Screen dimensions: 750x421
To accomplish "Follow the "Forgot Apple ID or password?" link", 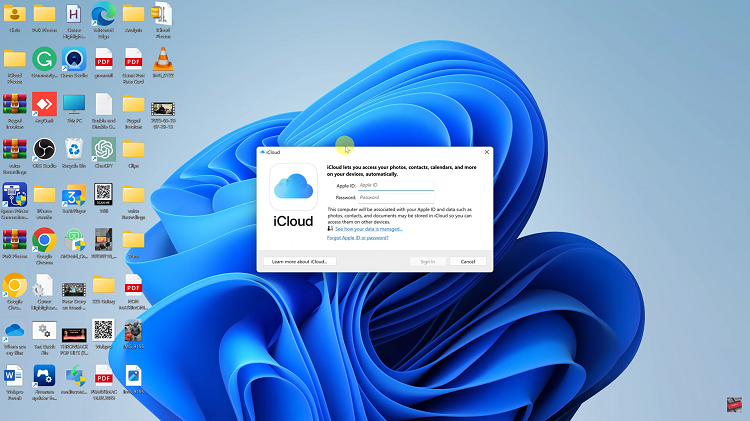I will [357, 238].
